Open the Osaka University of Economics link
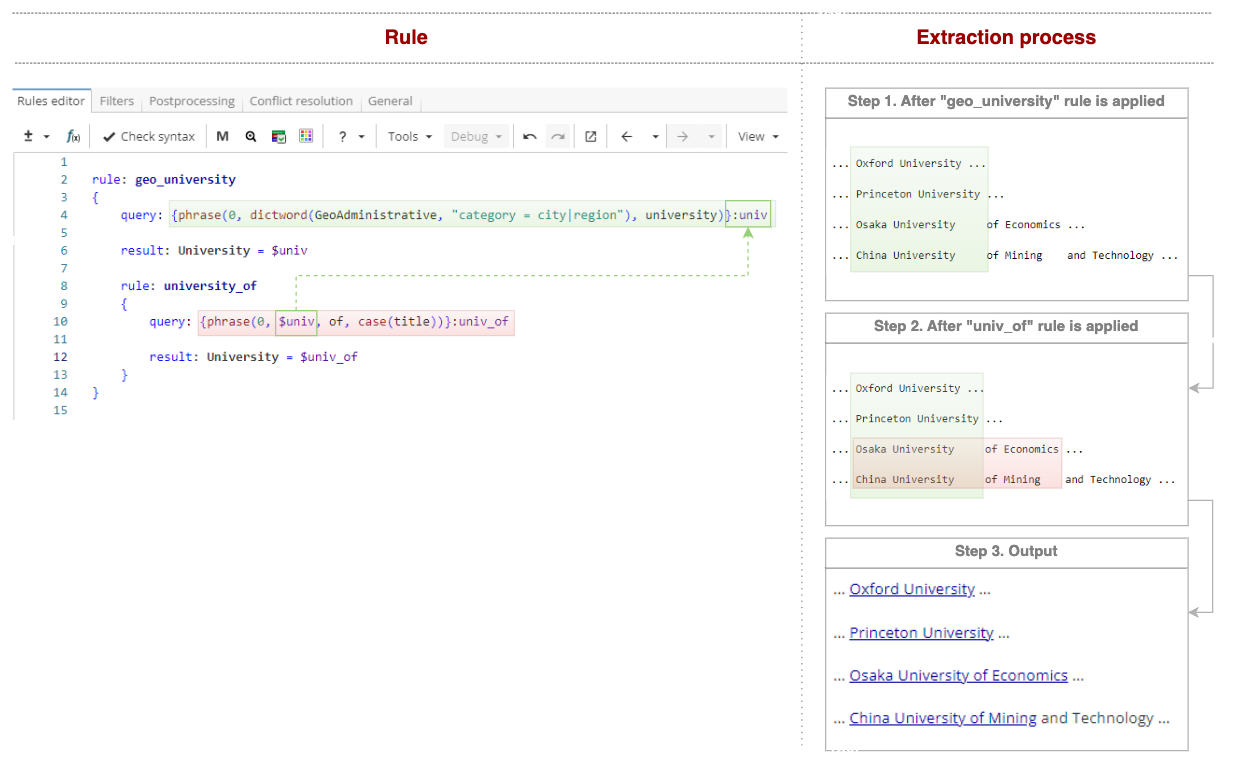 coord(958,675)
